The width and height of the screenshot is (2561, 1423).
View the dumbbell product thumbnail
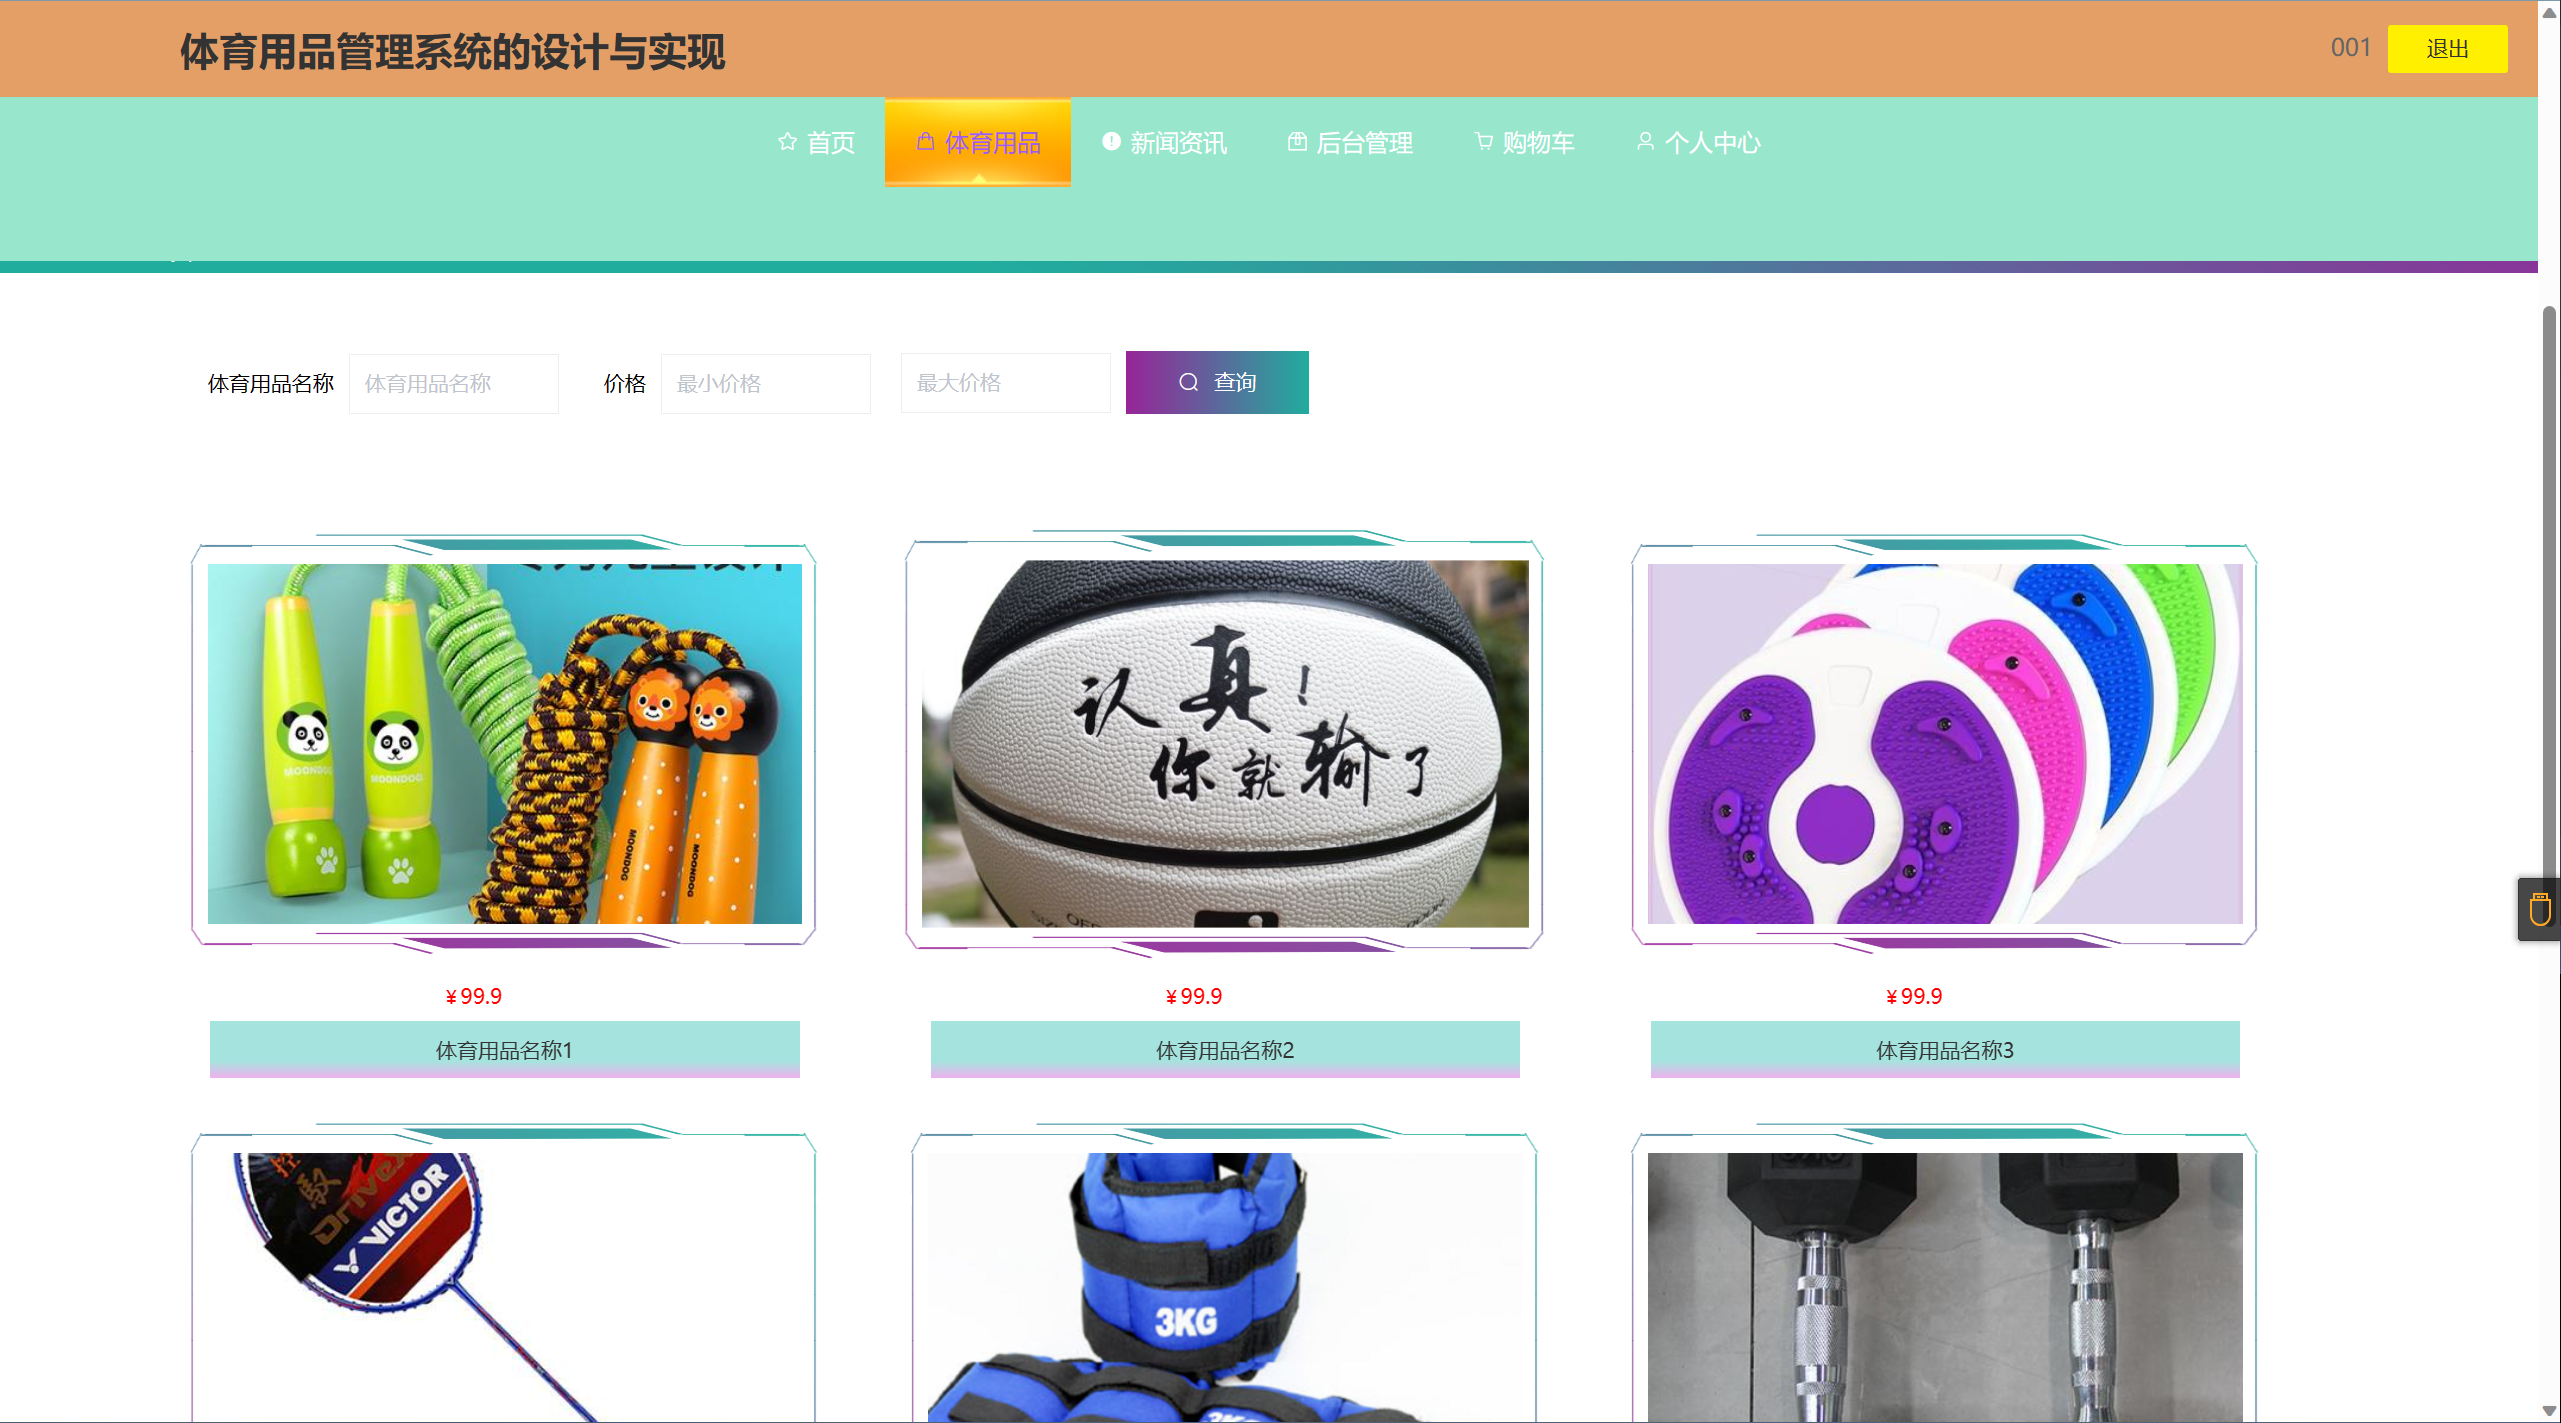pos(1944,1285)
